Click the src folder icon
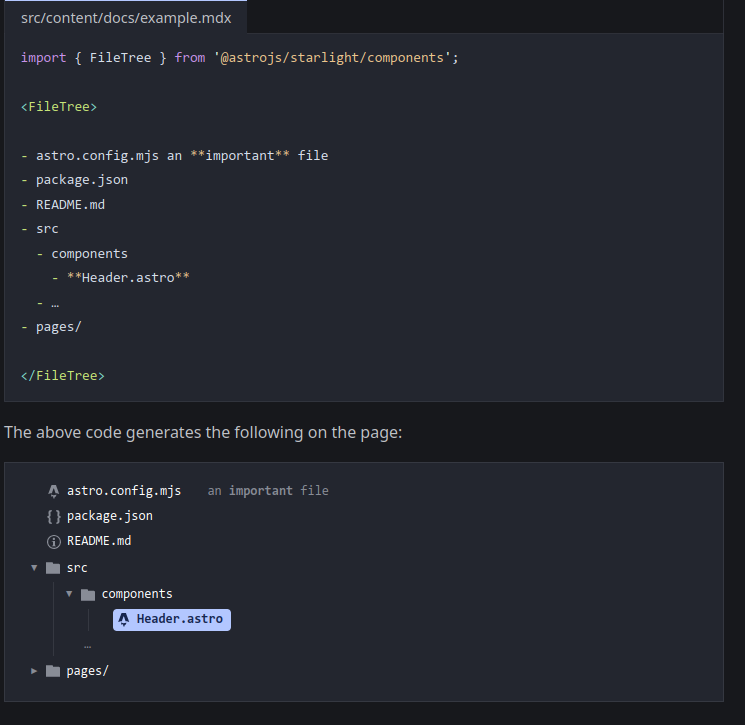The height and width of the screenshot is (725, 745). (54, 568)
